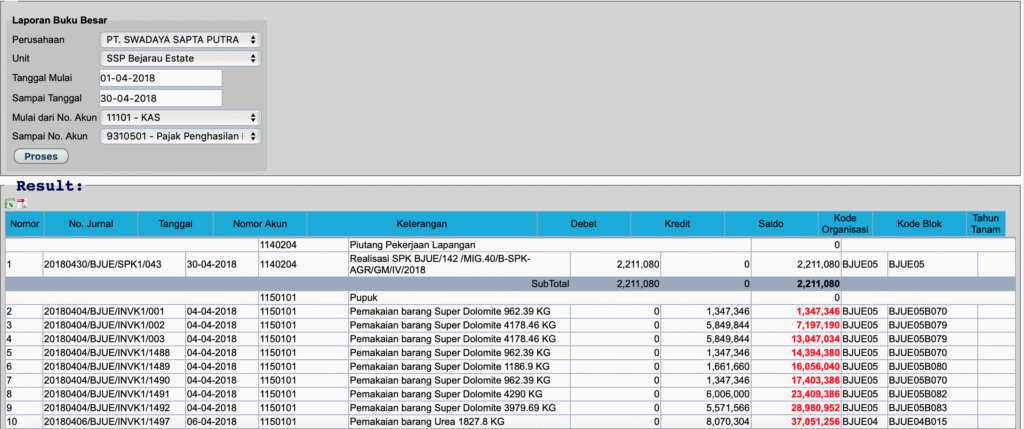
Task: Click Pemakaian barang Super Dolomite 4290 KG
Action: [x=446, y=394]
